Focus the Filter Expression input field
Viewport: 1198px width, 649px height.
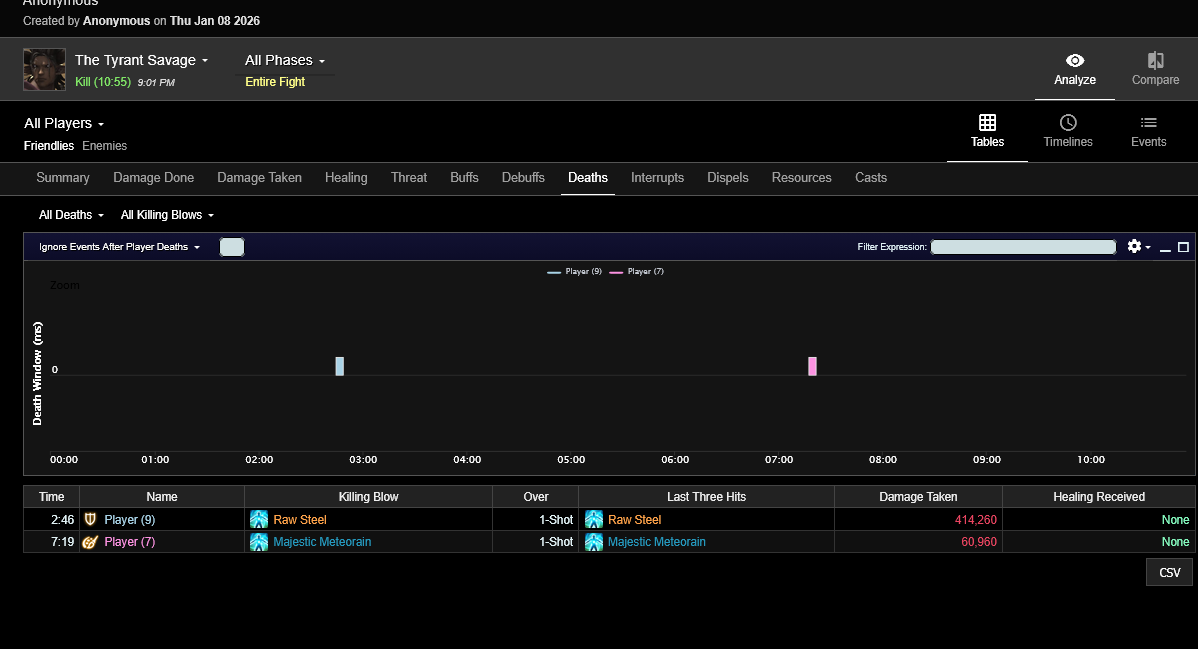1023,247
